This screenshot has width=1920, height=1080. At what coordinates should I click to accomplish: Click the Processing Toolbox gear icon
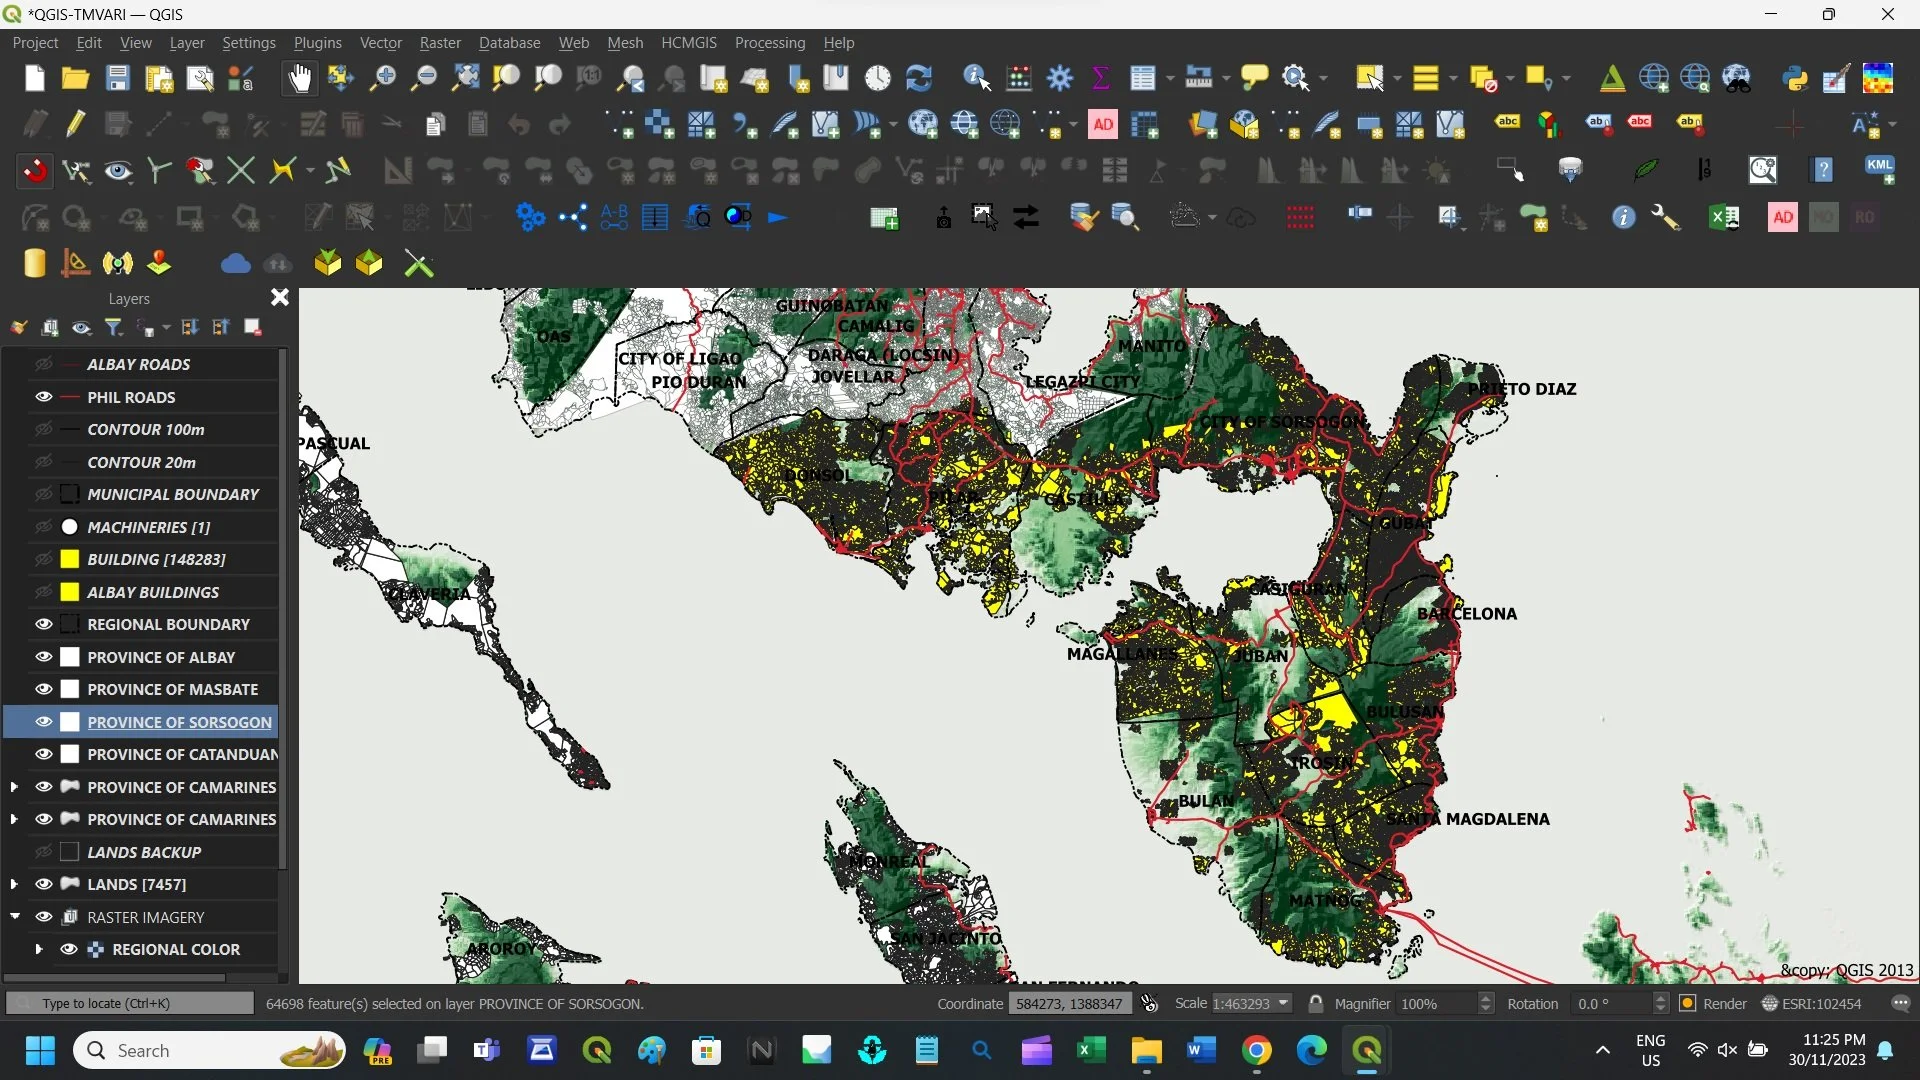point(1060,78)
